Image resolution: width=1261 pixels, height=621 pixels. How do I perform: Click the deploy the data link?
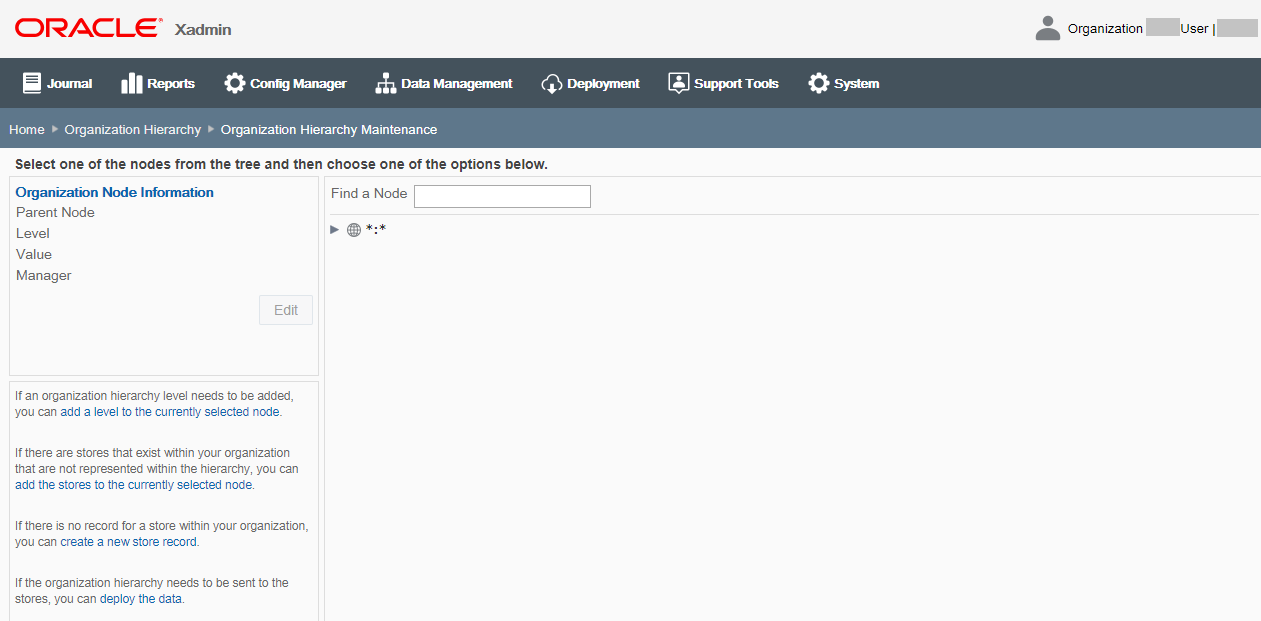[142, 598]
